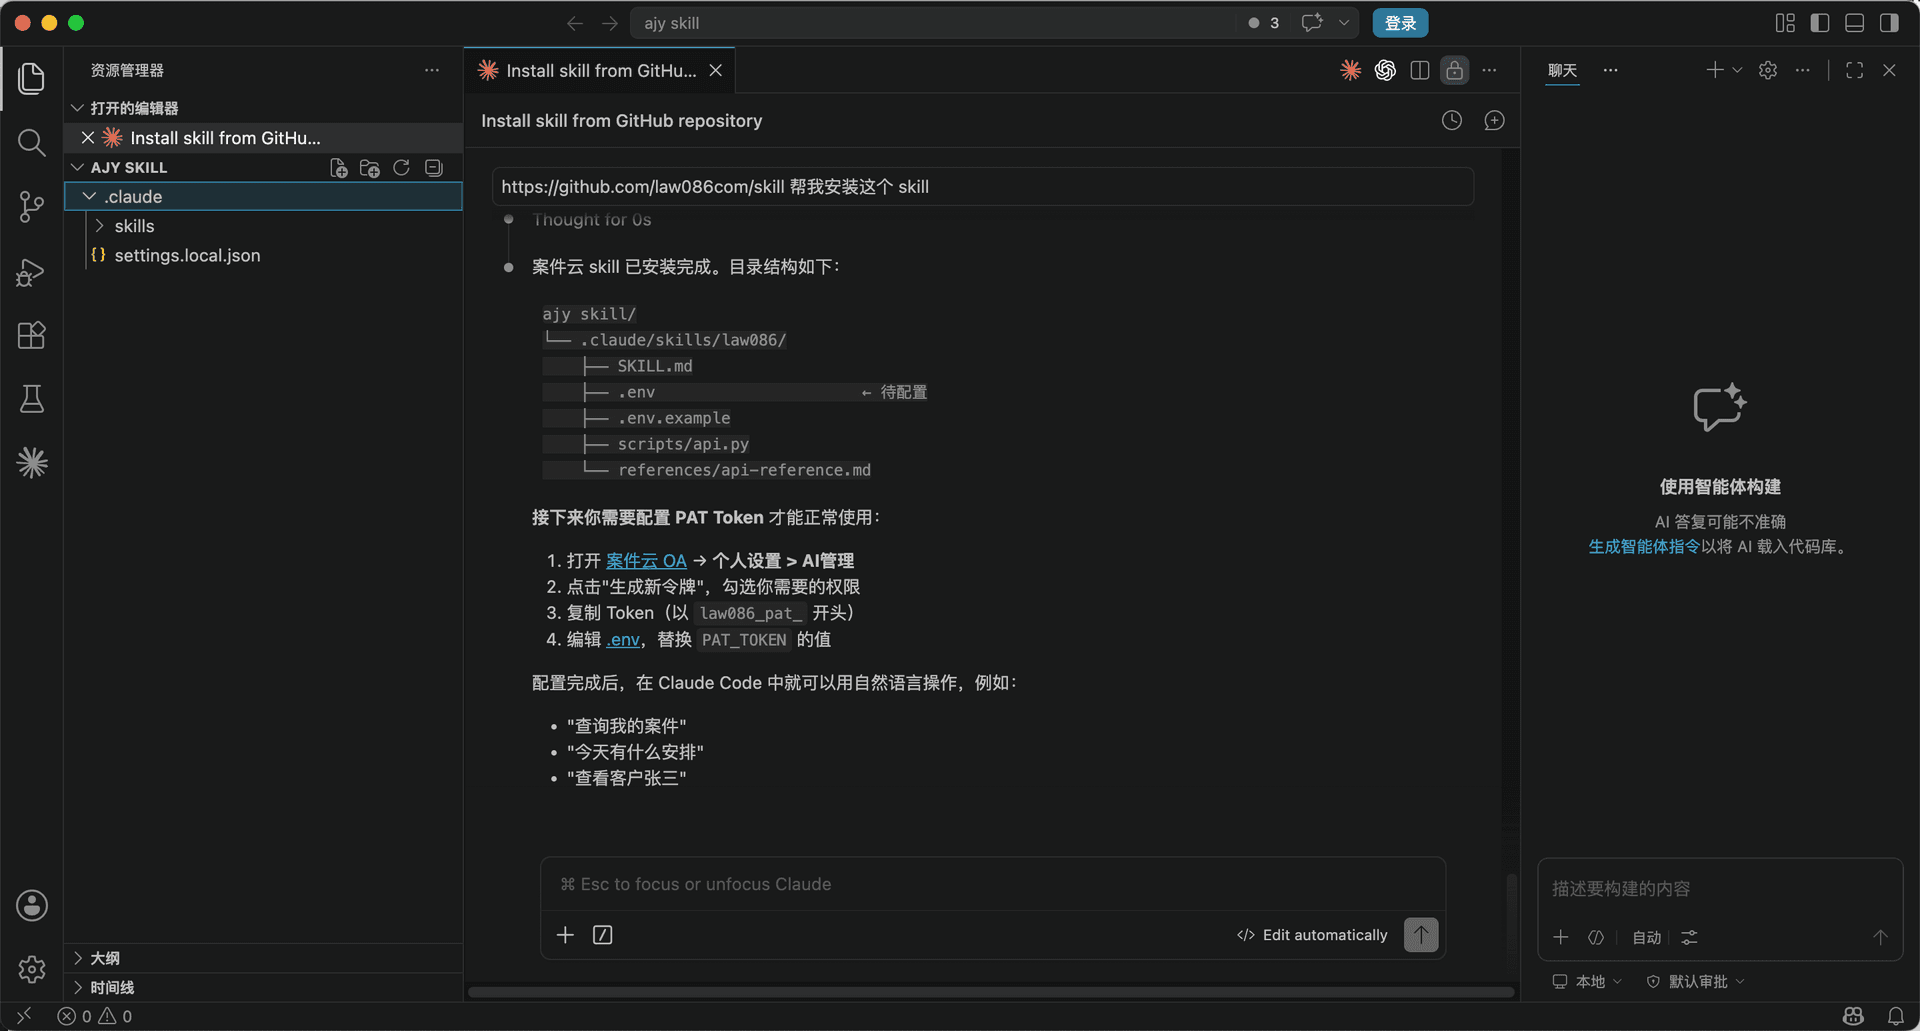Open the Explorer view in activity bar
The height and width of the screenshot is (1031, 1920).
32,79
